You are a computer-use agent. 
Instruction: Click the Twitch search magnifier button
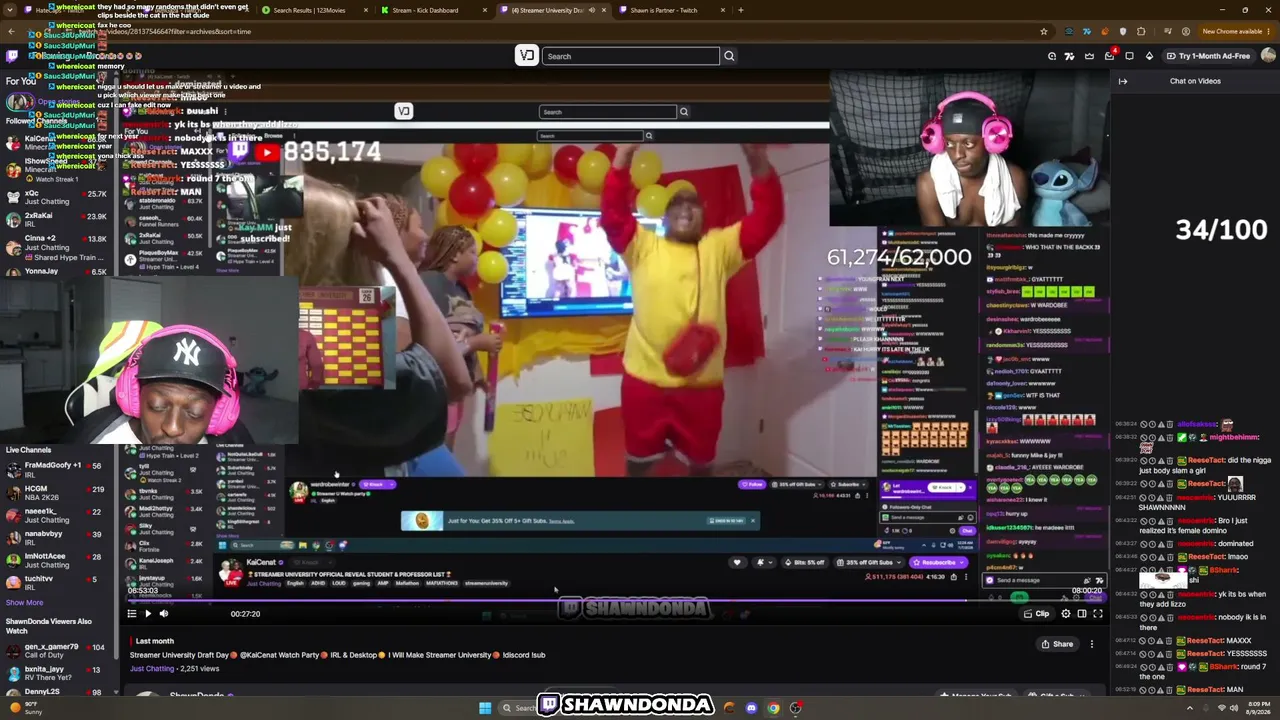pos(729,56)
